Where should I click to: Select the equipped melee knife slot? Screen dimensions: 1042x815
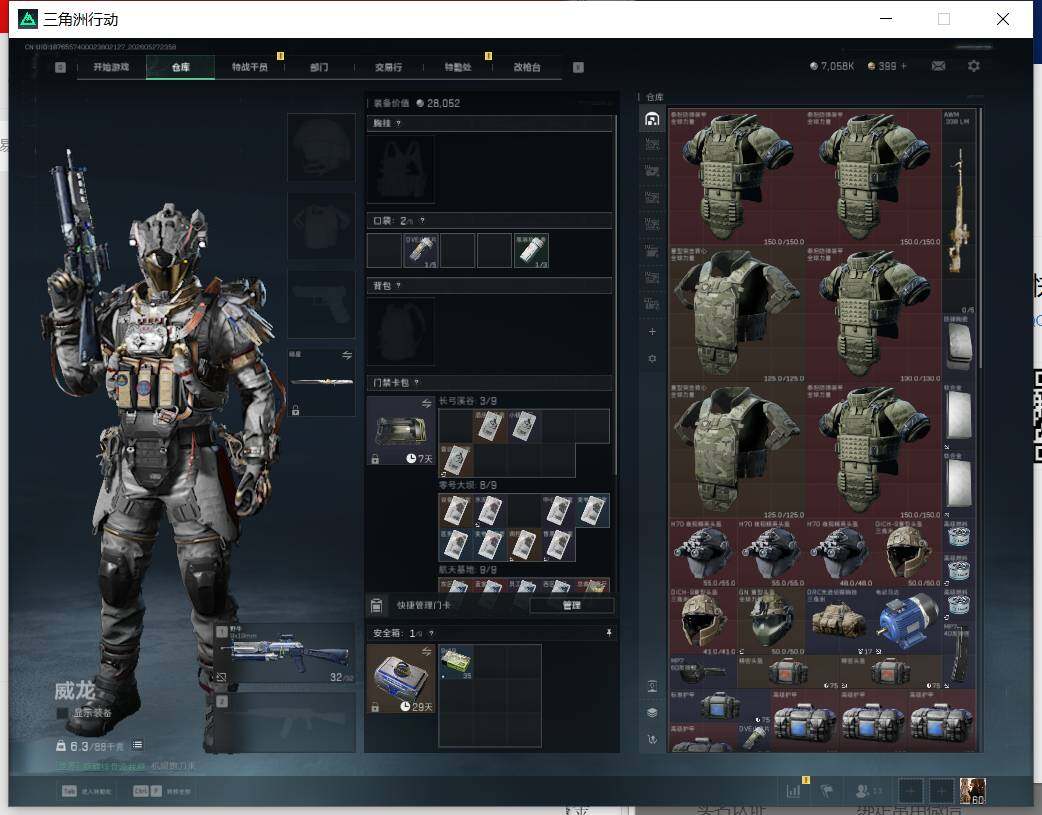pyautogui.click(x=321, y=382)
